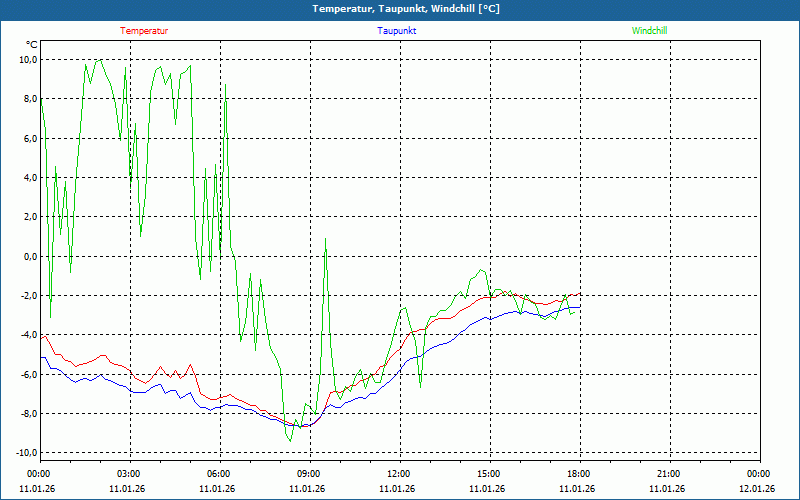Select the blue Taupunkt legend label
The width and height of the screenshot is (800, 500).
(397, 31)
